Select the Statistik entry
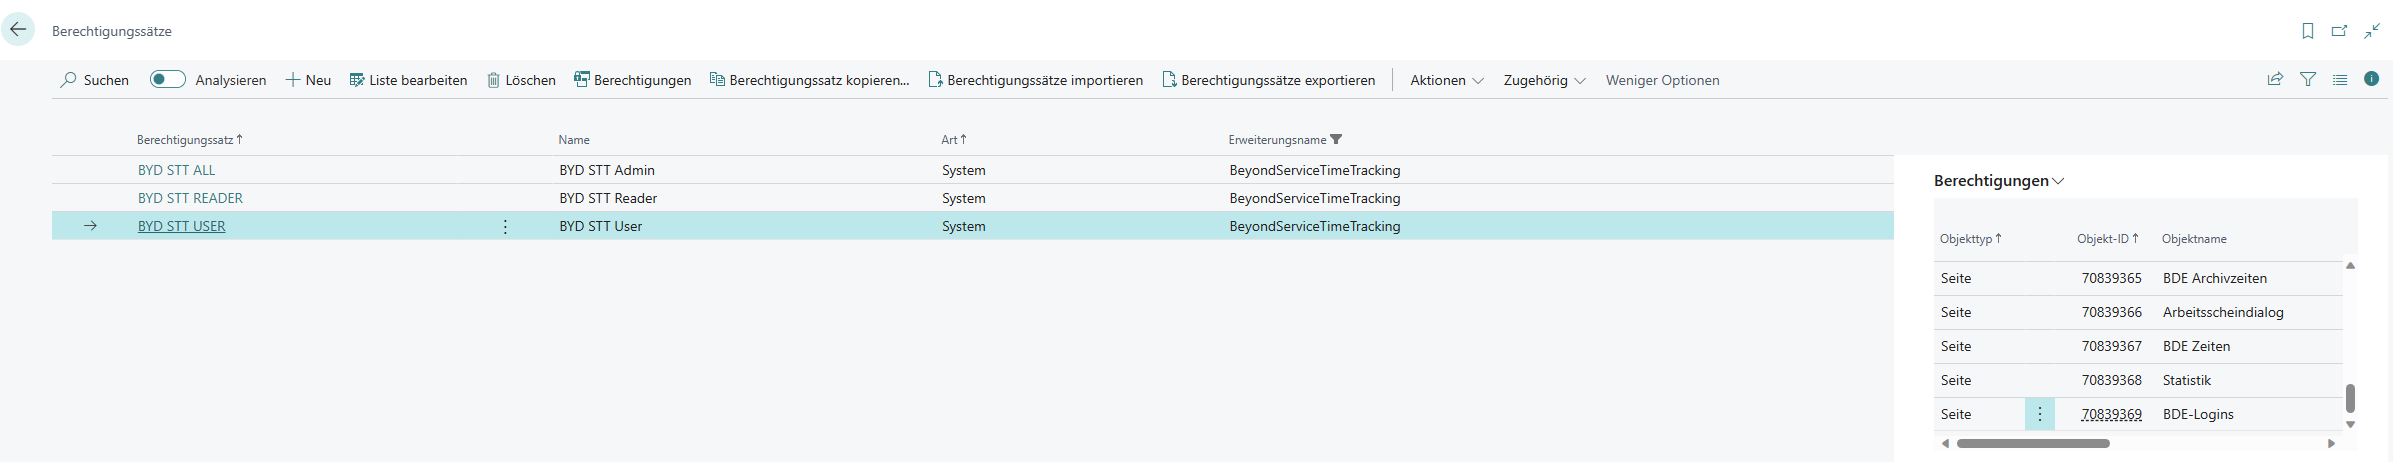Viewport: 2393px width, 462px height. (2187, 380)
